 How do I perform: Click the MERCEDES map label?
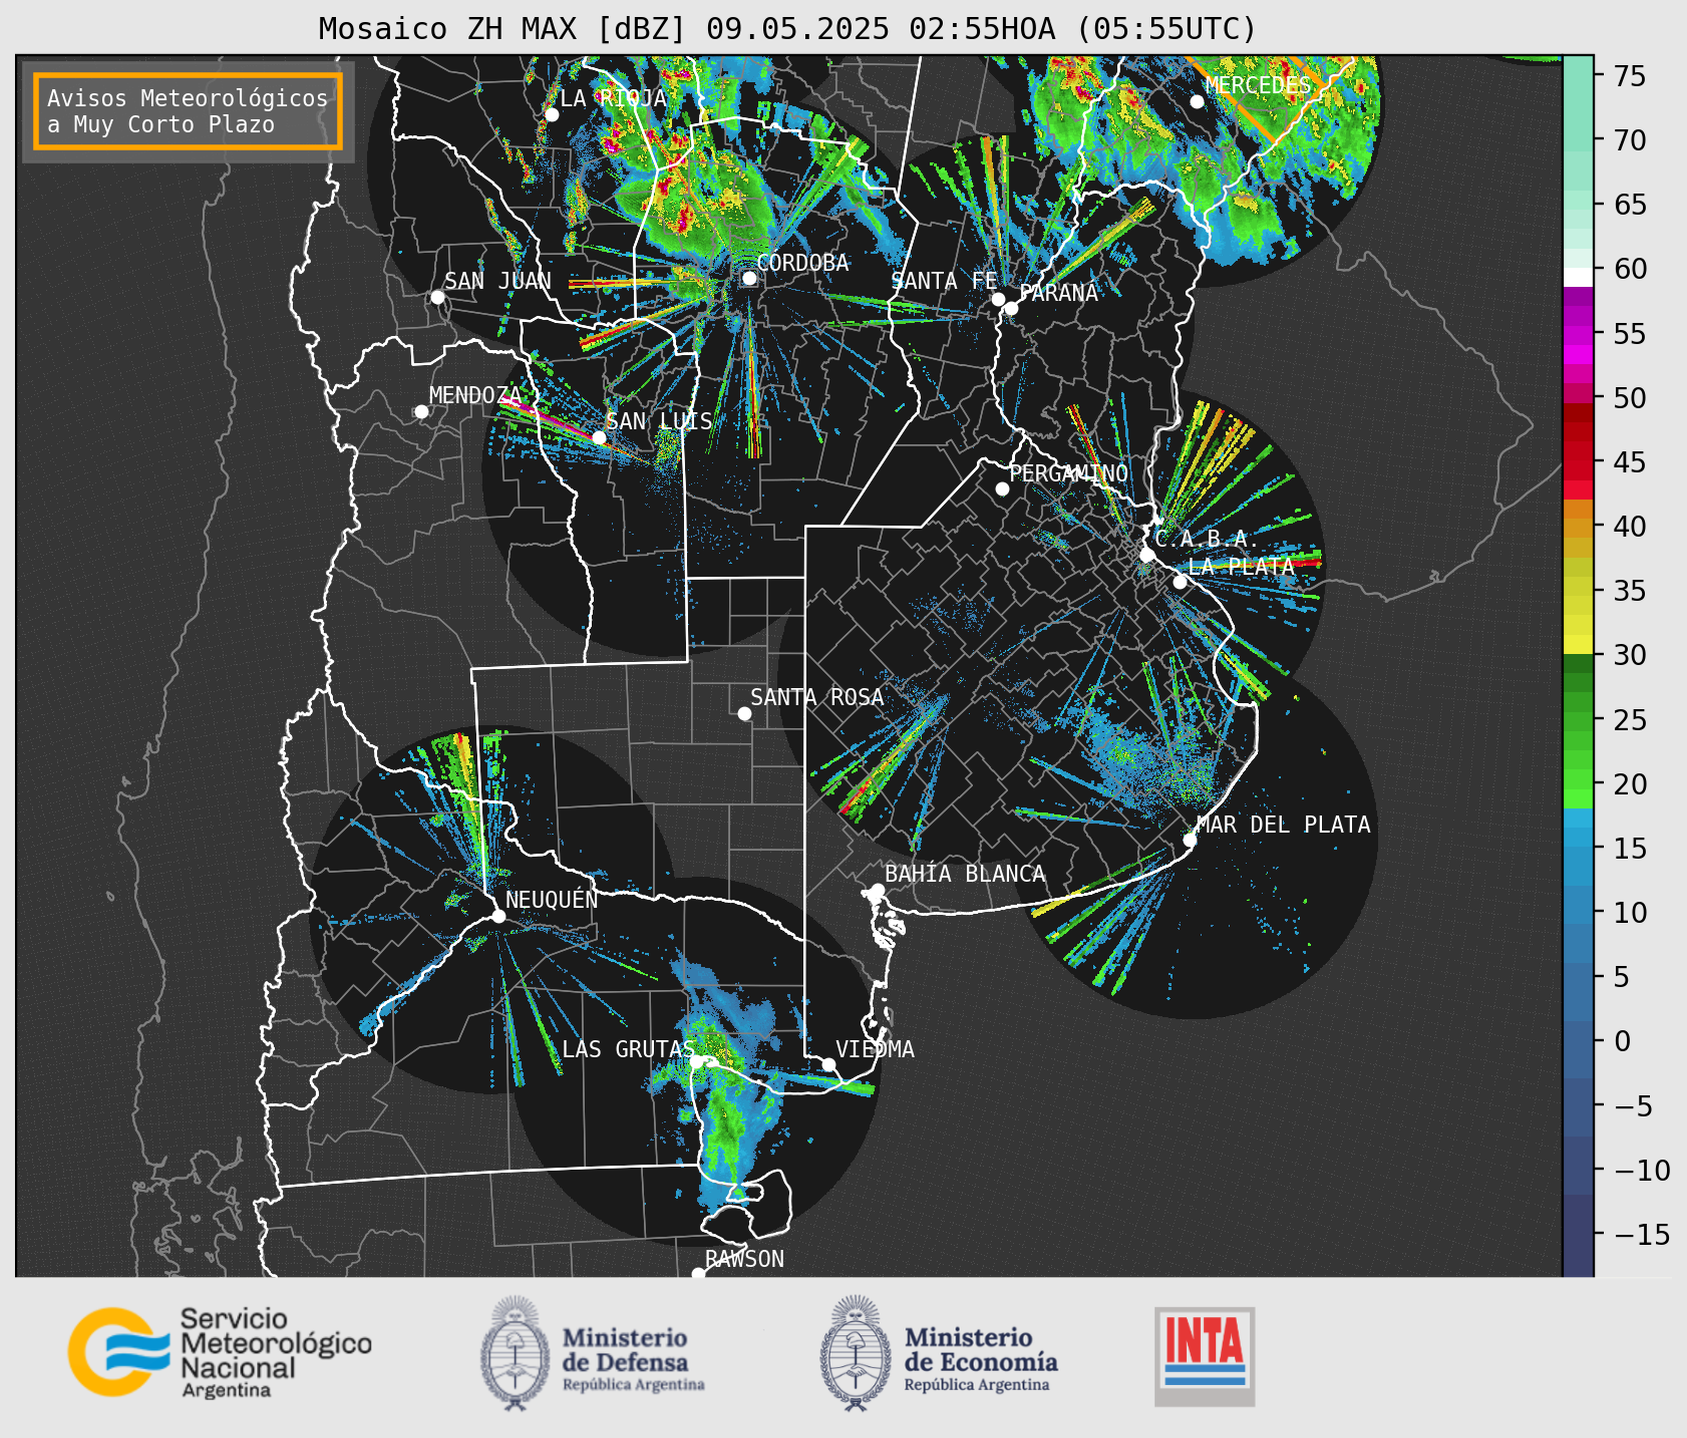1258,86
